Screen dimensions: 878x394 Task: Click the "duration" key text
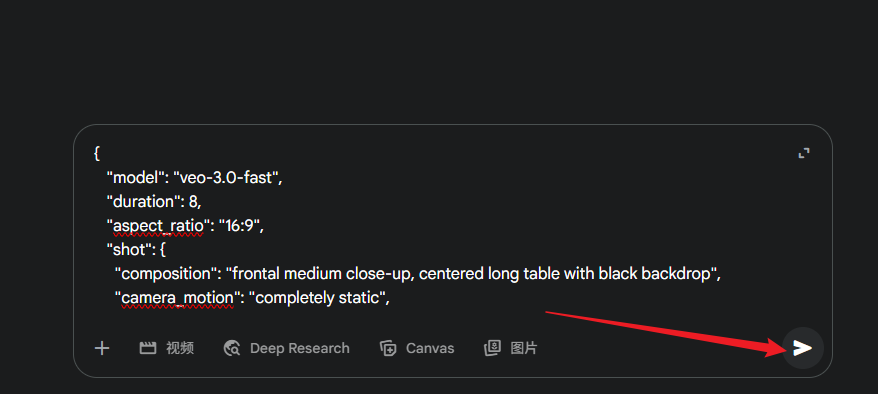coord(143,201)
